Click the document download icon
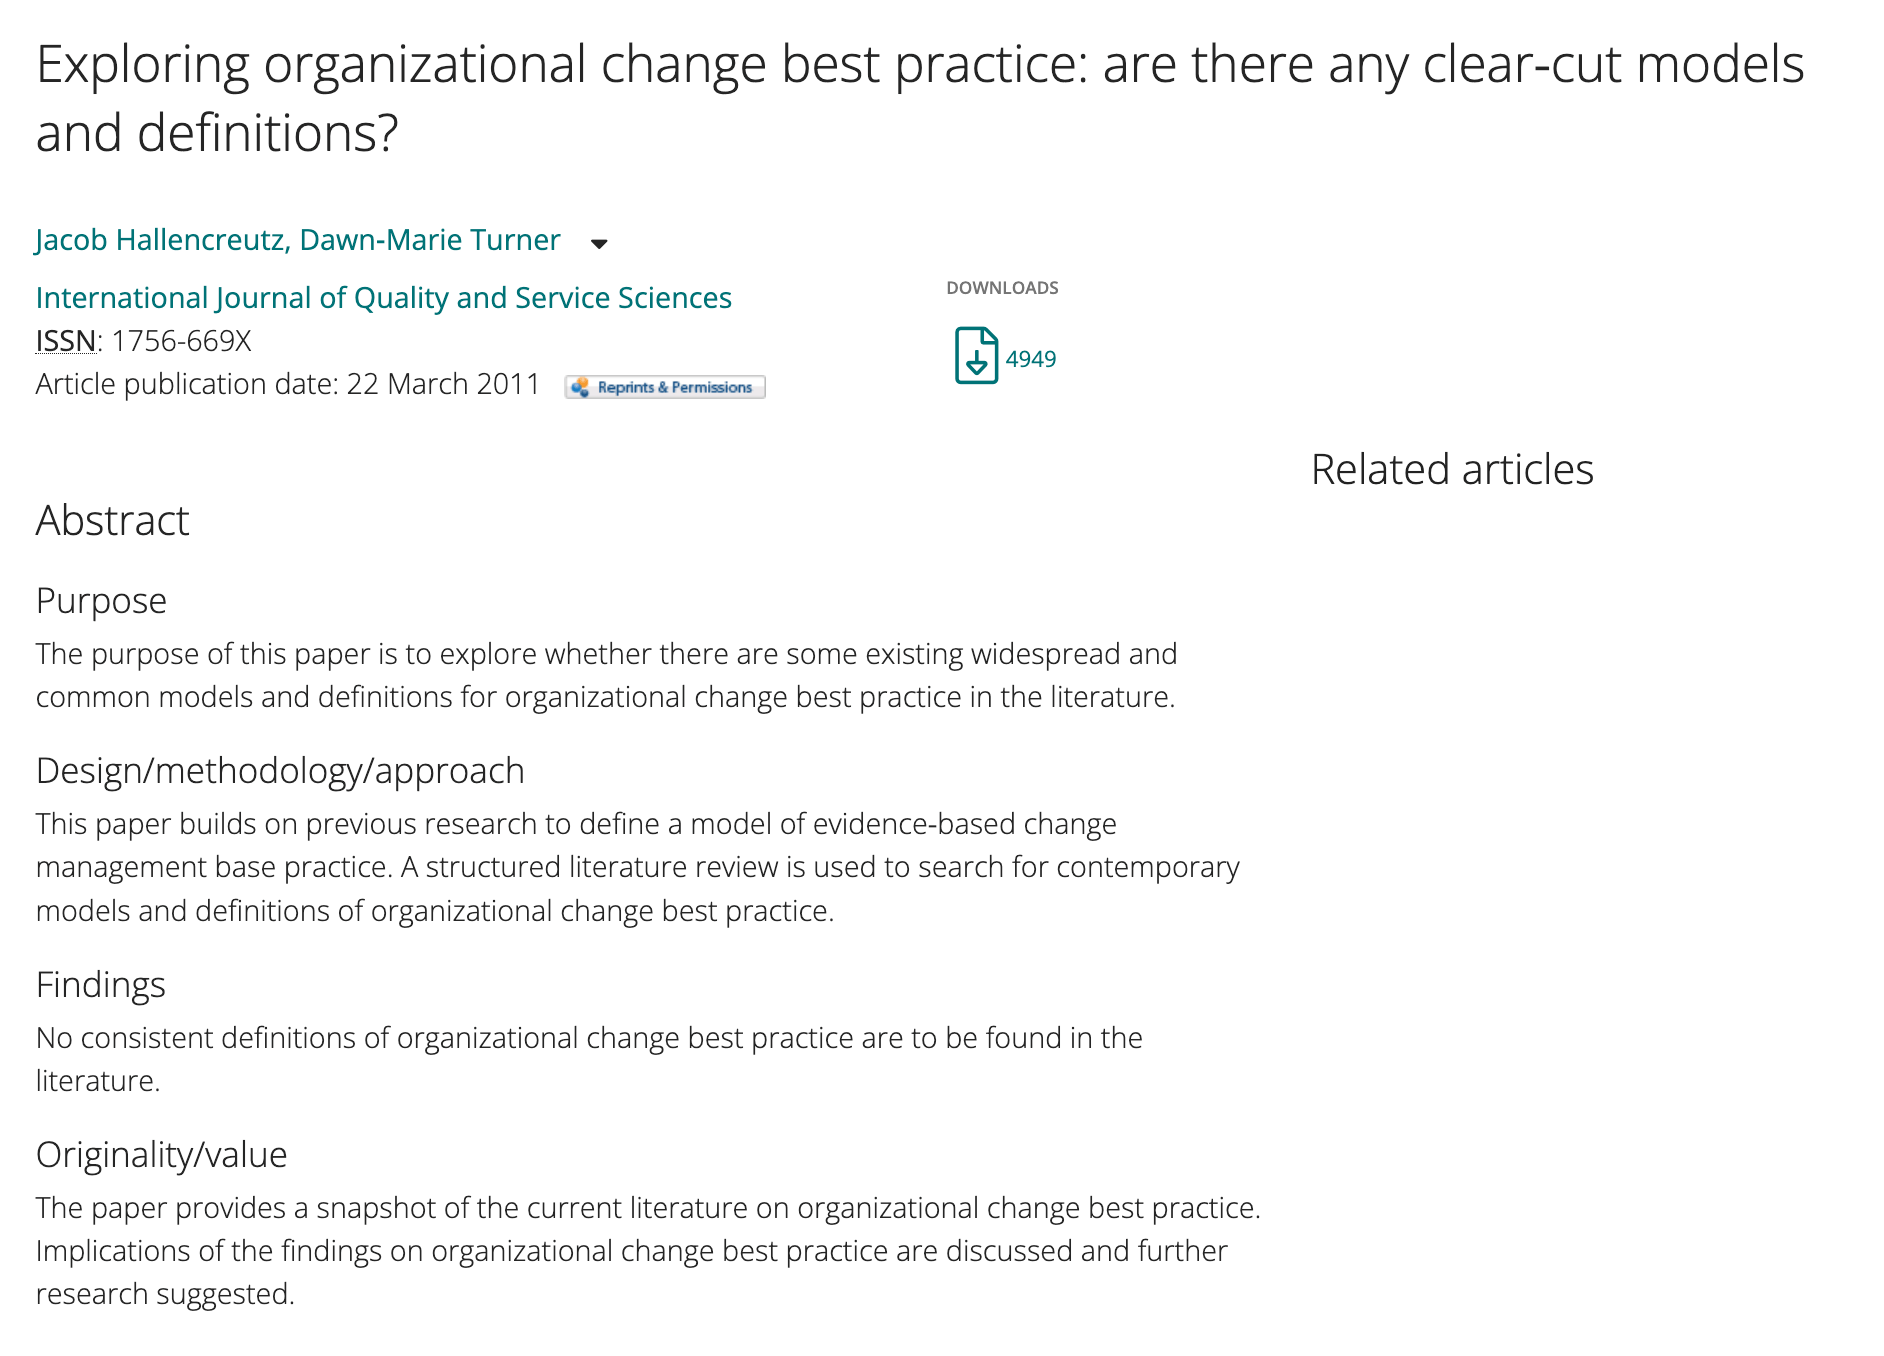The width and height of the screenshot is (1884, 1356). click(976, 356)
